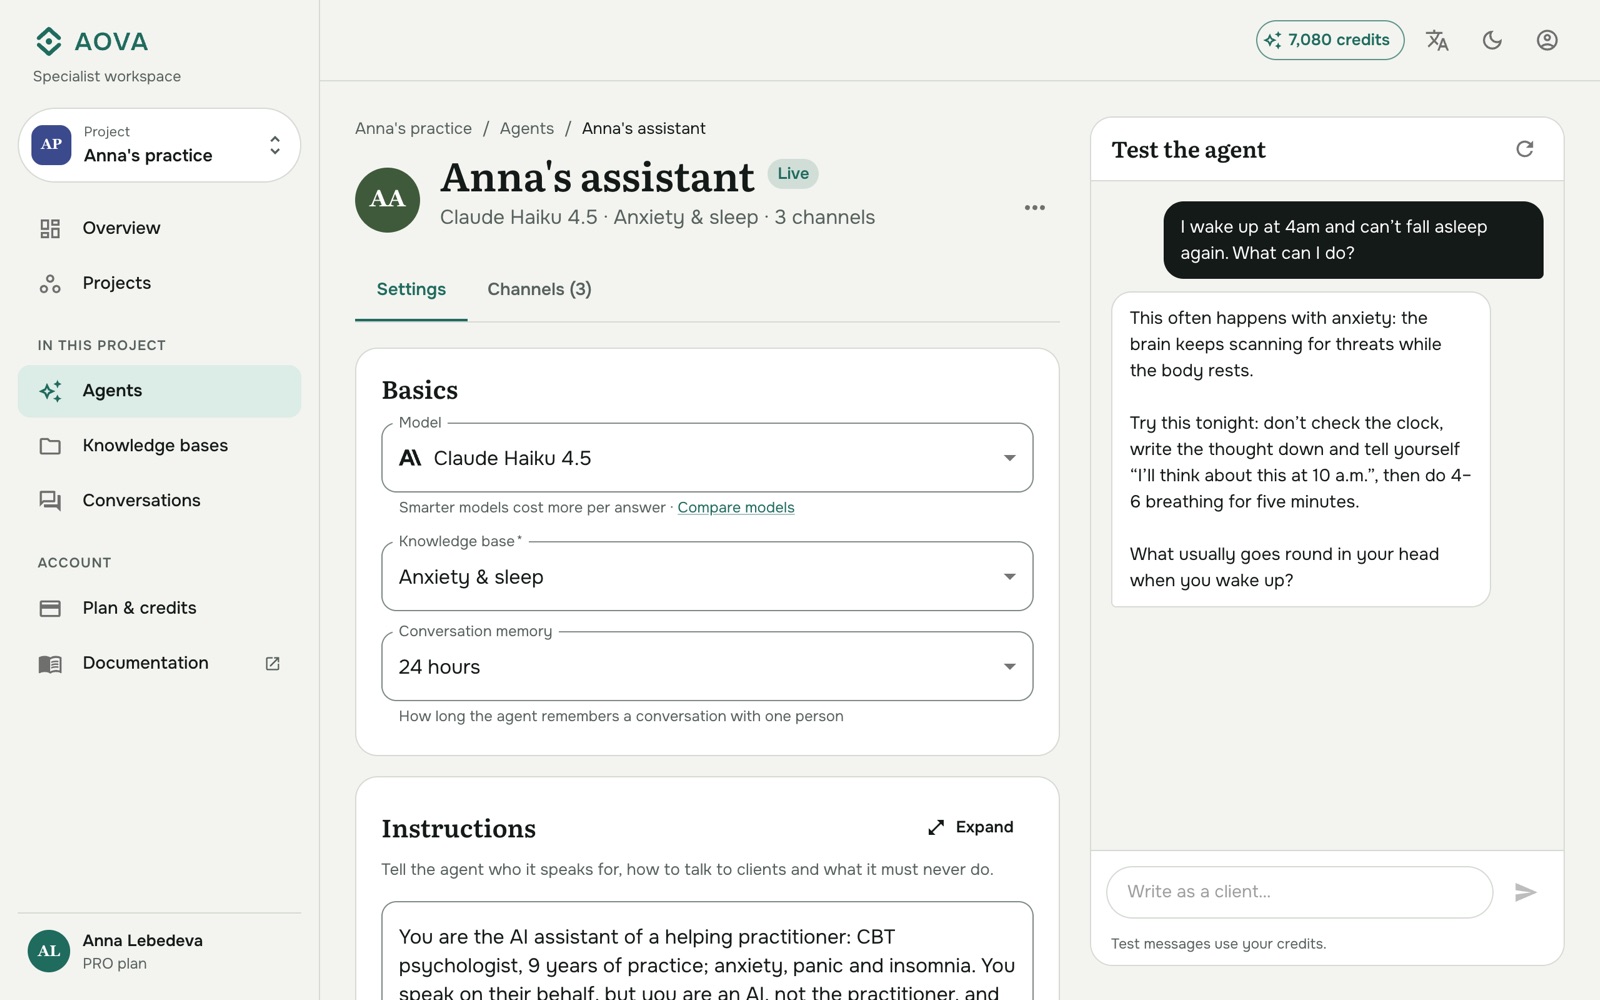Screen dimensions: 1600x1000
Task: Switch to the Settings tab
Action: (411, 290)
